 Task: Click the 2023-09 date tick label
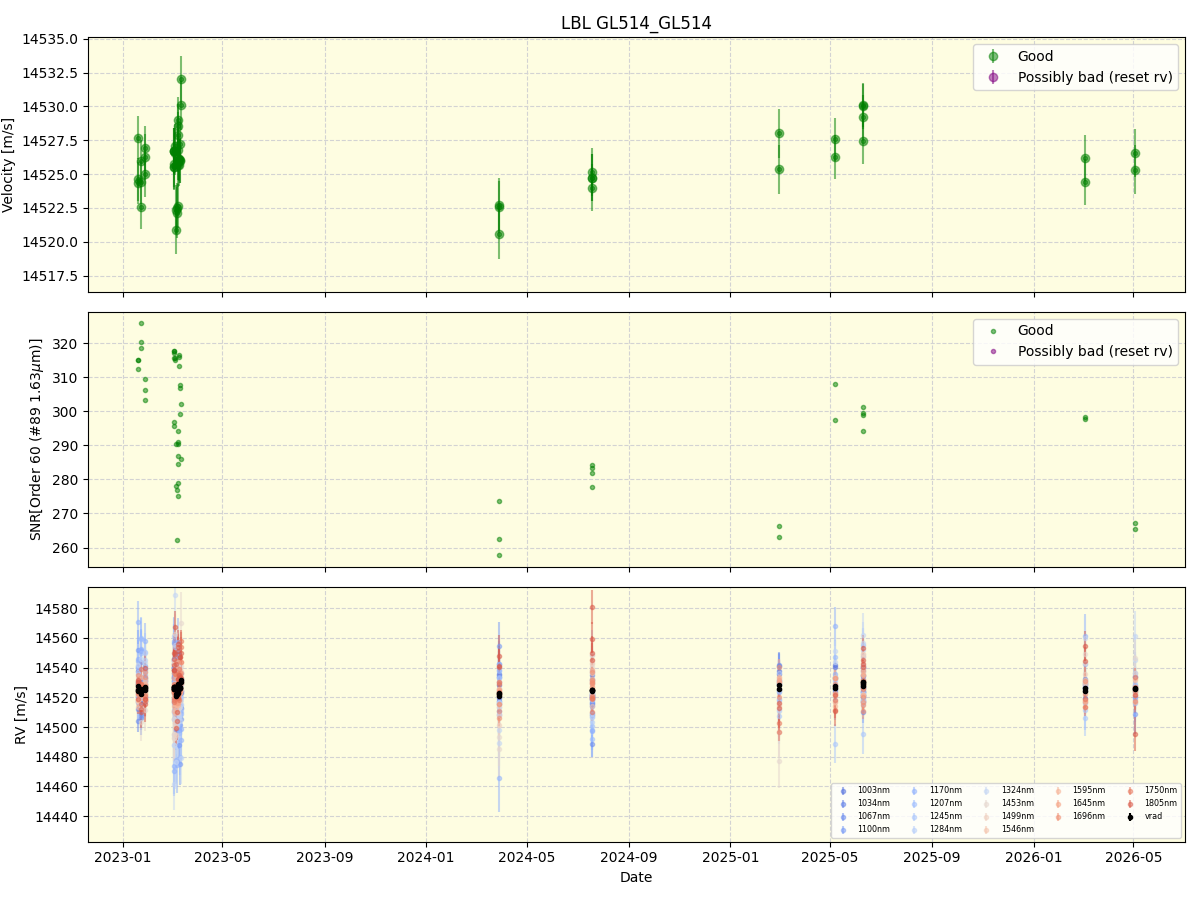[325, 857]
